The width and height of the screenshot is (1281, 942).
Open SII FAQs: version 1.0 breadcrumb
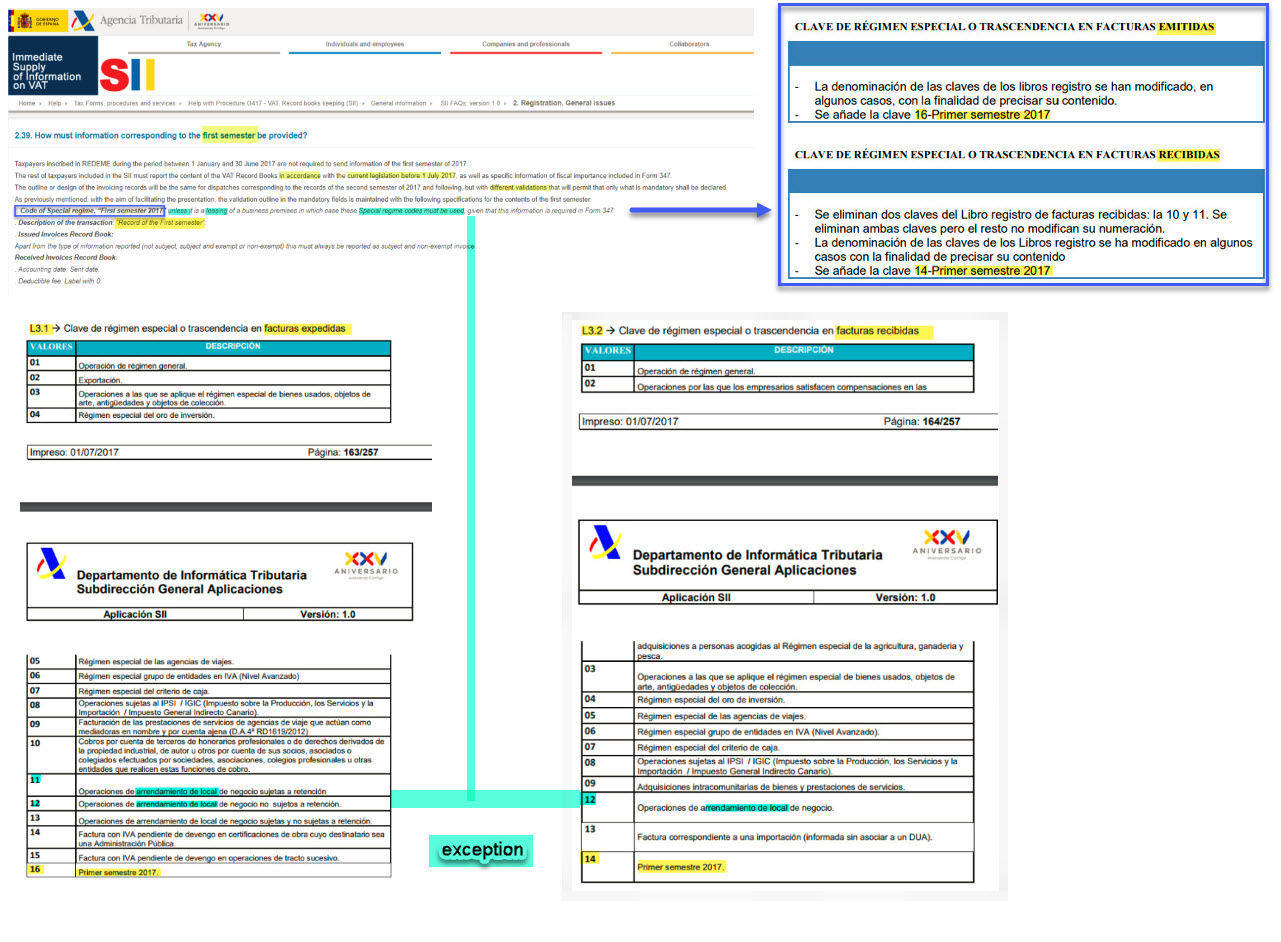tap(469, 103)
